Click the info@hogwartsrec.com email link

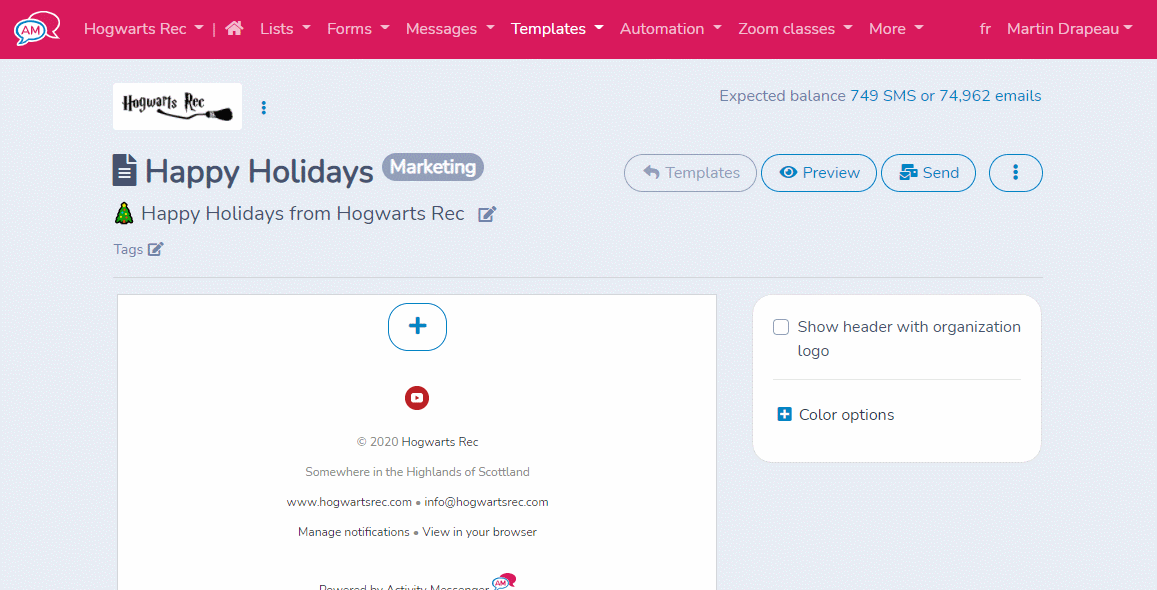coord(486,502)
